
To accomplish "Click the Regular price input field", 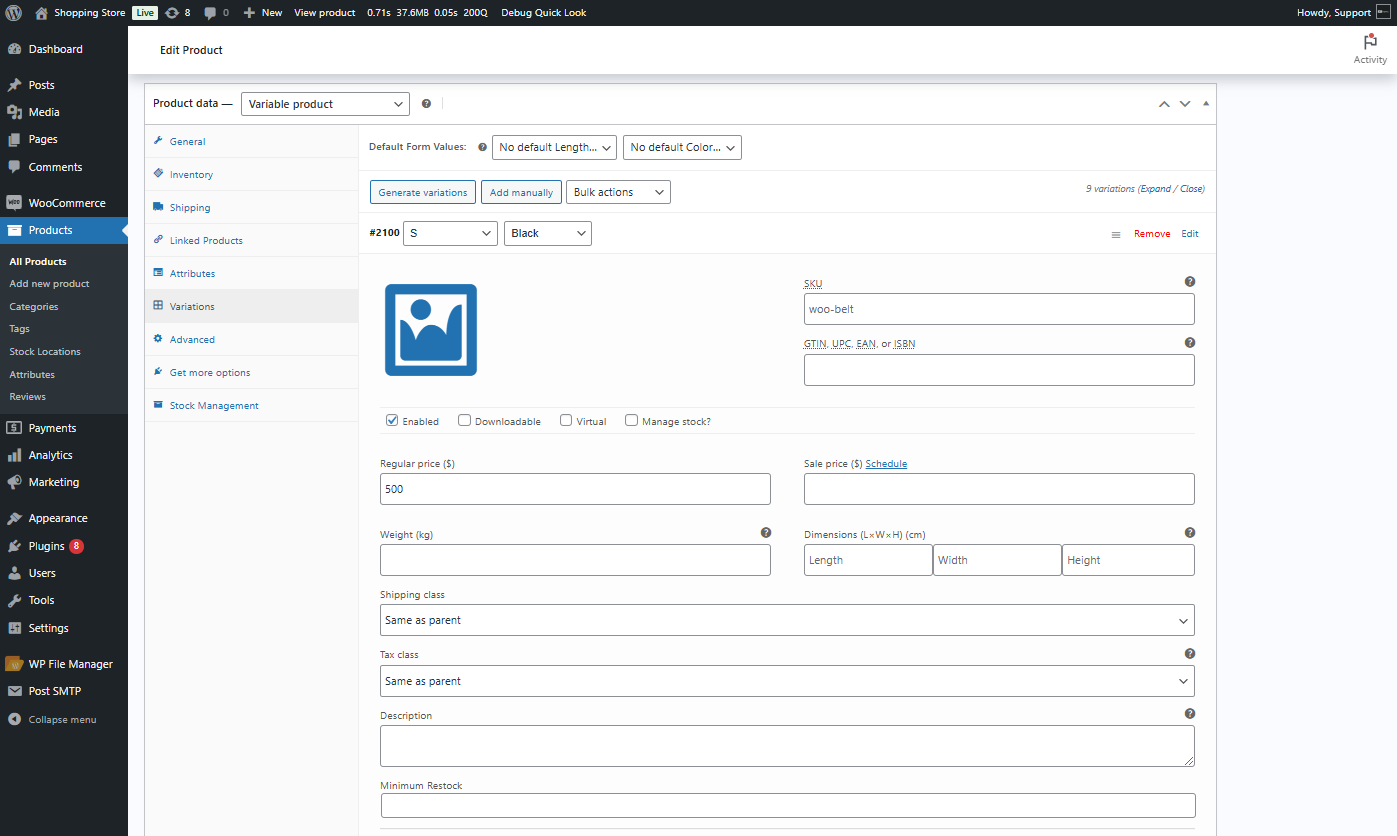I will pyautogui.click(x=575, y=489).
